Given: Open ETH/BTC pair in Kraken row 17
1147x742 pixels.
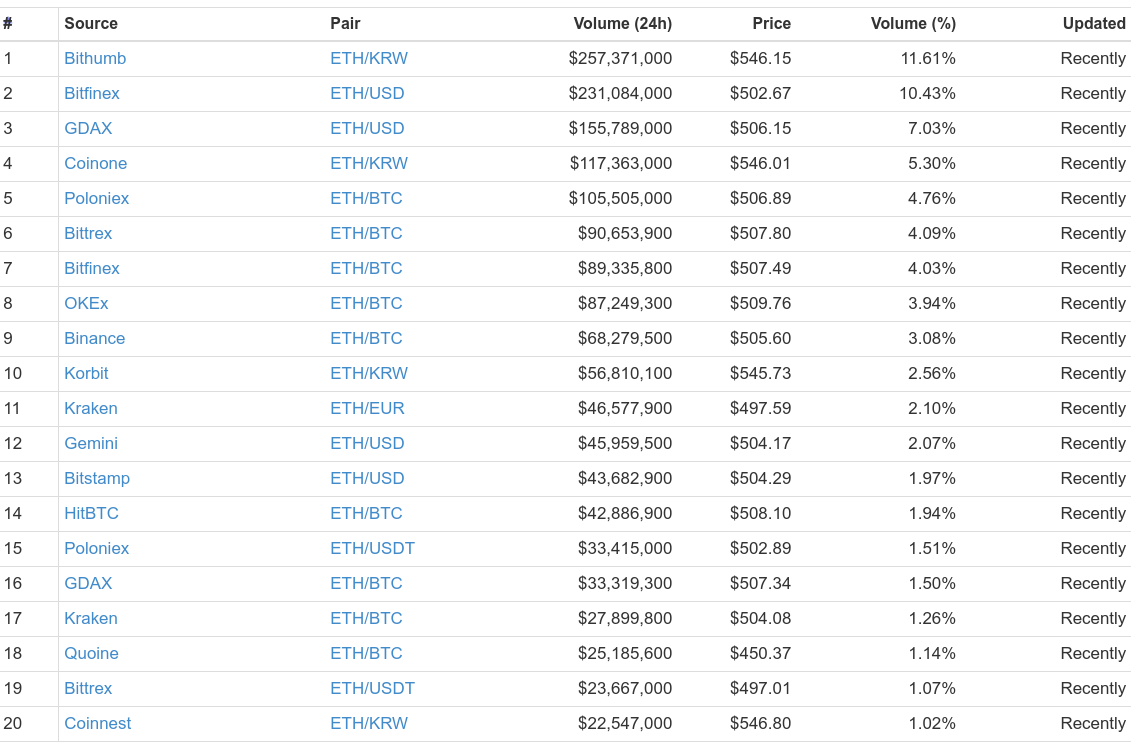Looking at the screenshot, I should click(x=366, y=618).
